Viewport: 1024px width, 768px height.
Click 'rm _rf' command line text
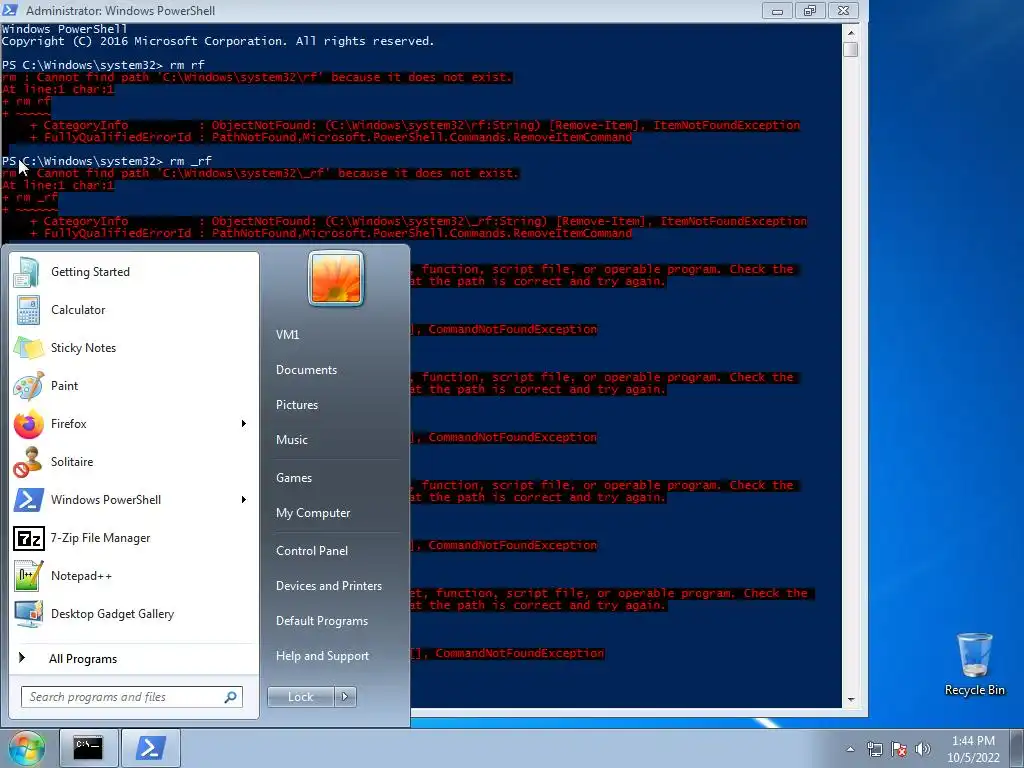click(x=190, y=161)
